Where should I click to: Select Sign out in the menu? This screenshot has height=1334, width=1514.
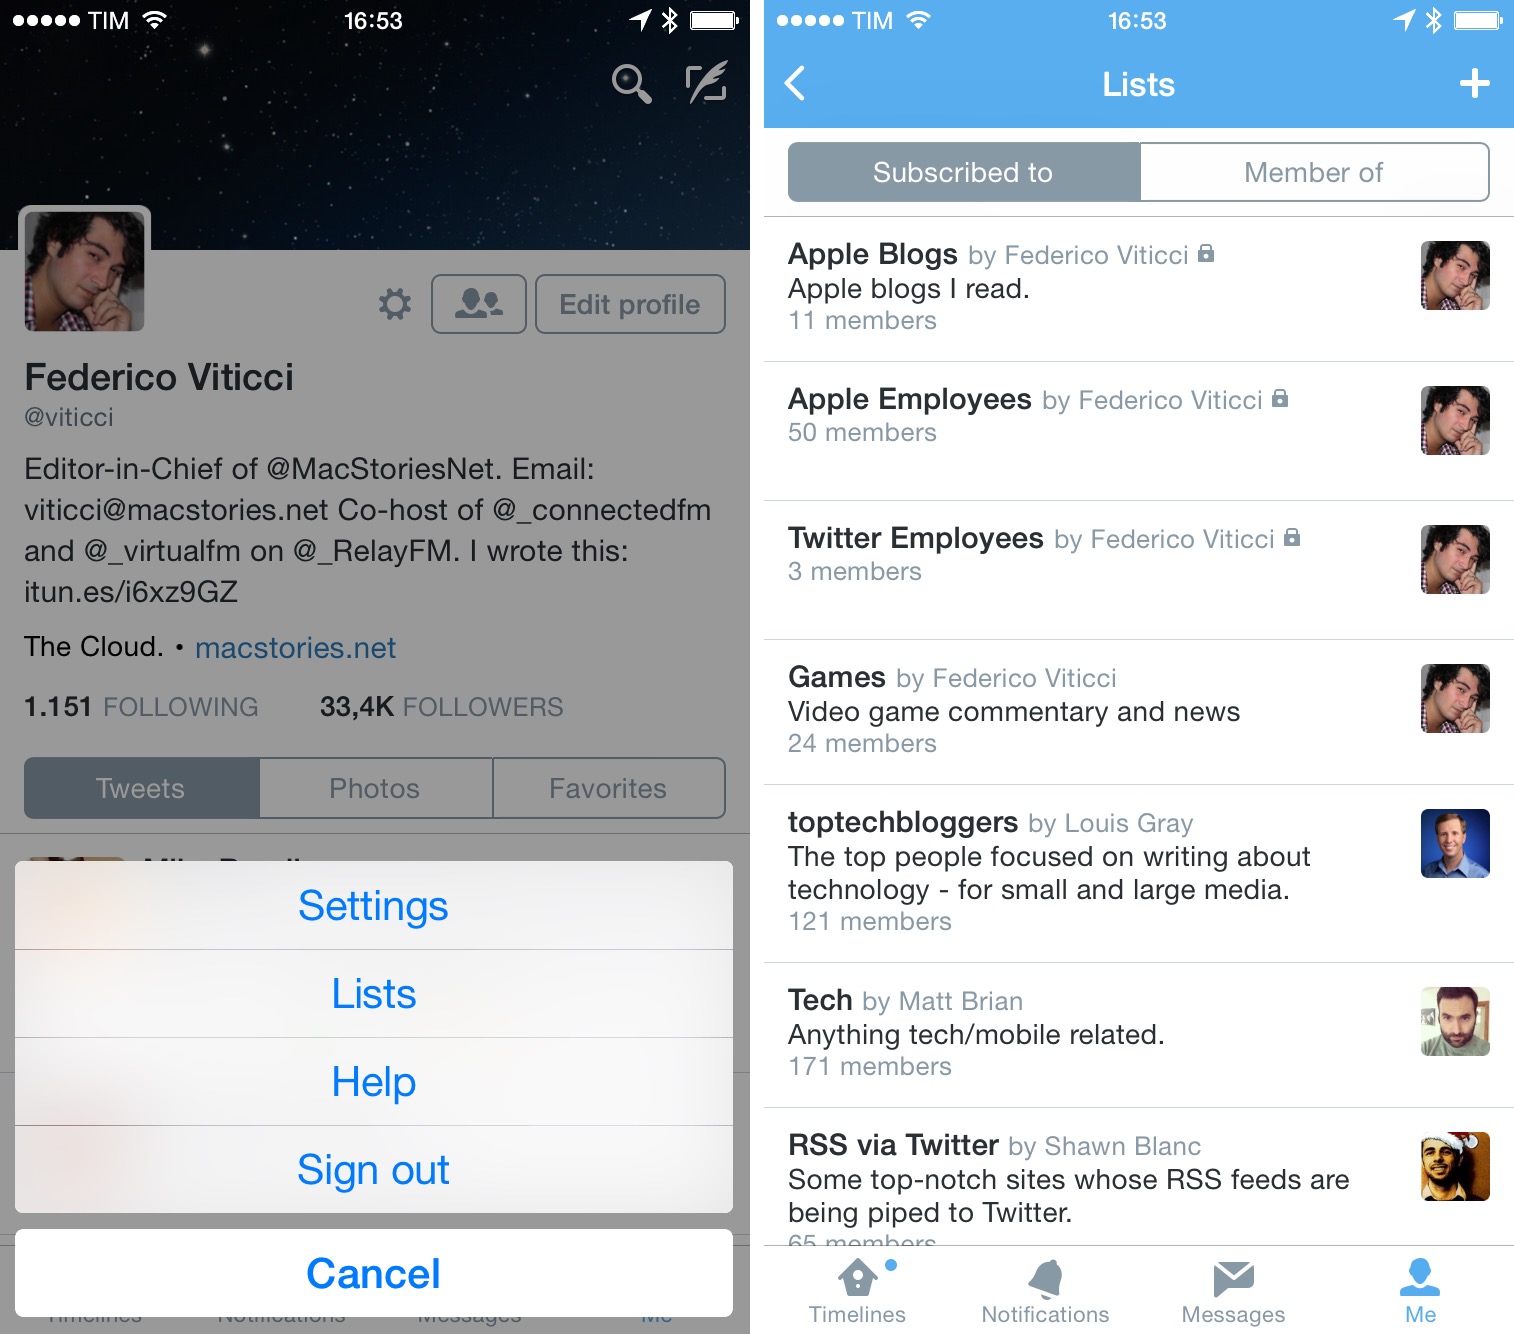click(x=374, y=1170)
